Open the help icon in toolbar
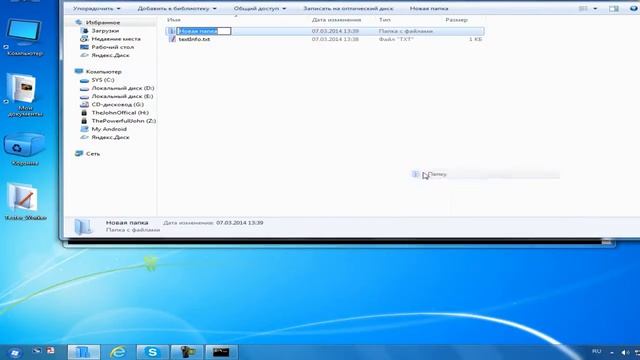This screenshot has height=360, width=640. (x=634, y=9)
